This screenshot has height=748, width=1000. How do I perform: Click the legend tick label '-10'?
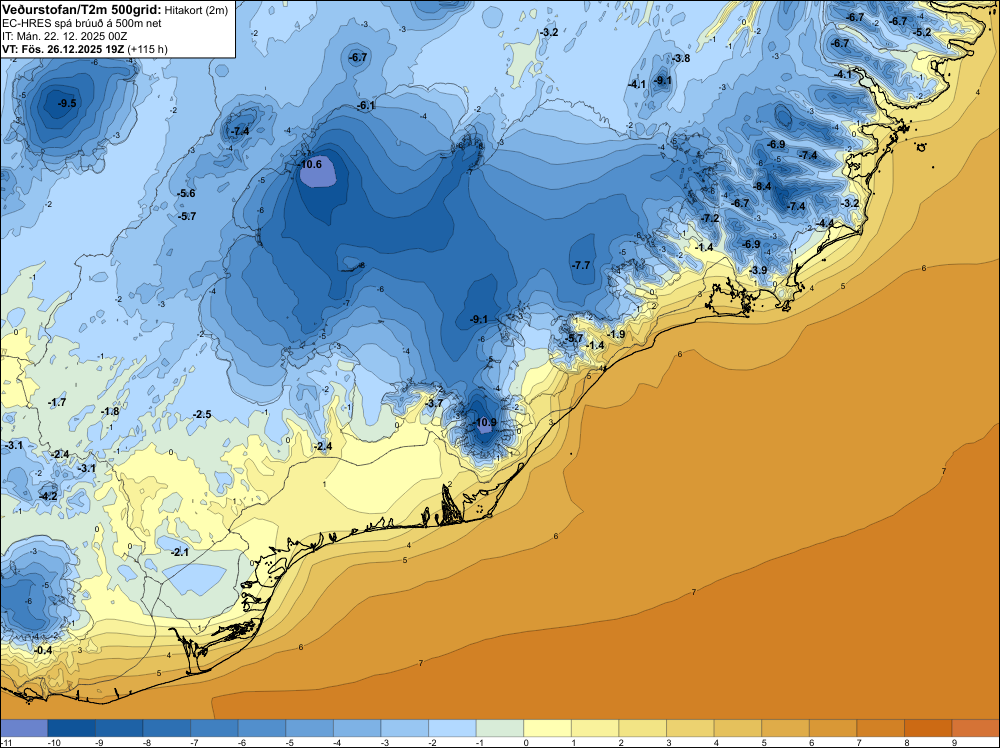click(54, 742)
